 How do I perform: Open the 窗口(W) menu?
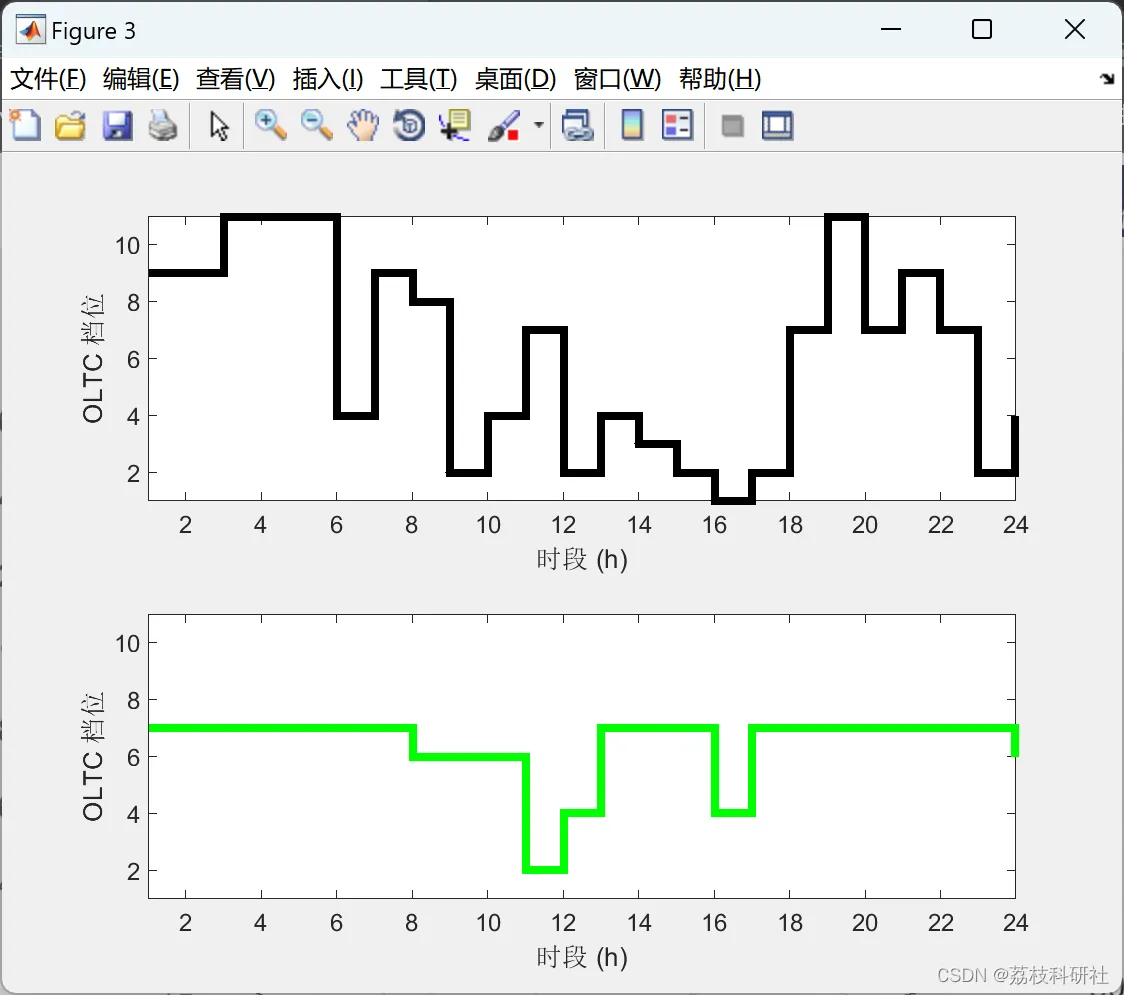[617, 79]
